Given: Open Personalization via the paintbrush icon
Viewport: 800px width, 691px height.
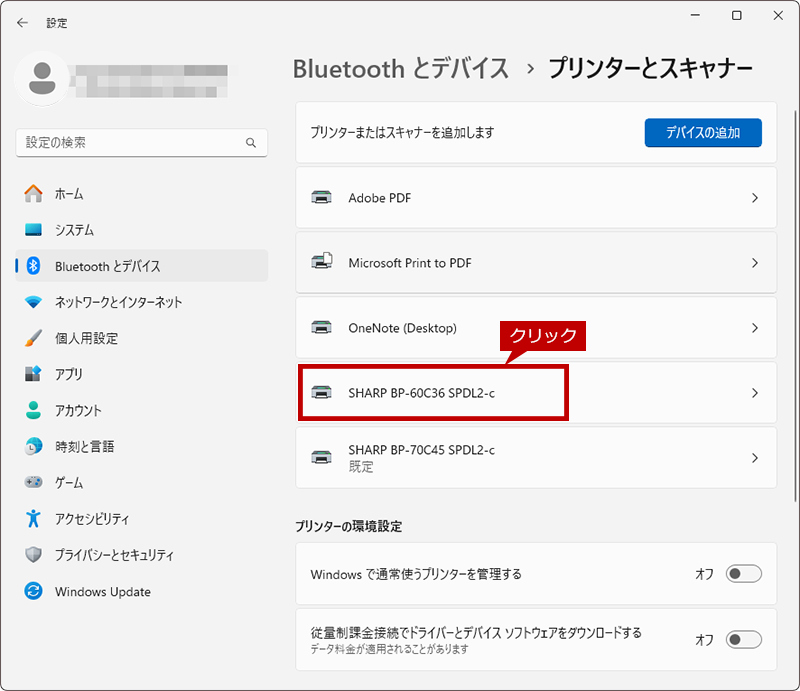Looking at the screenshot, I should tap(34, 338).
